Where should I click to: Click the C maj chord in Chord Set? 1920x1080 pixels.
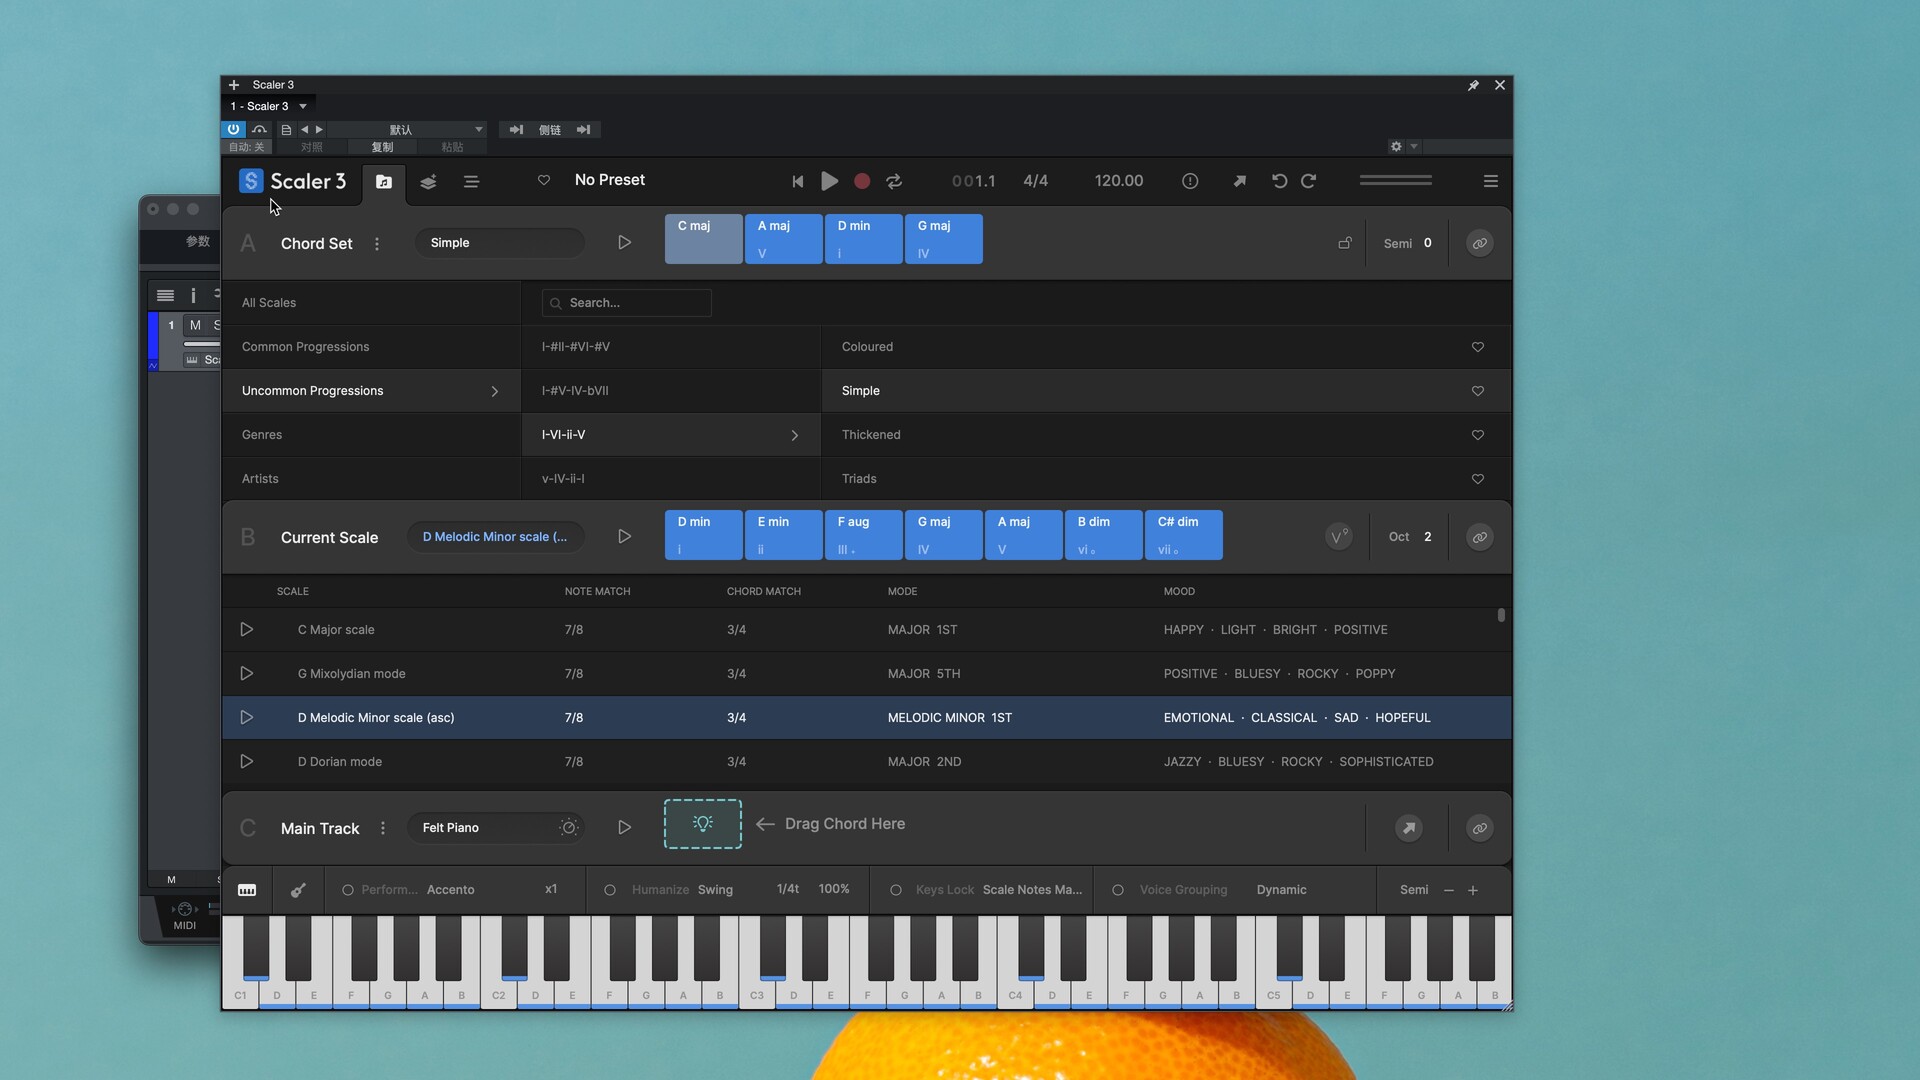[x=704, y=239]
